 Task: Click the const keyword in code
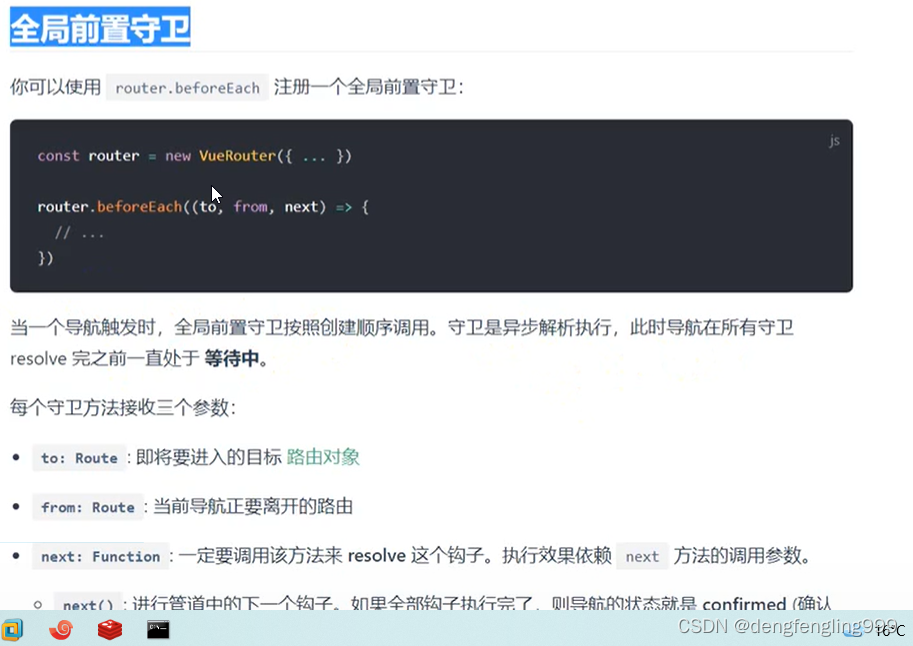click(58, 156)
